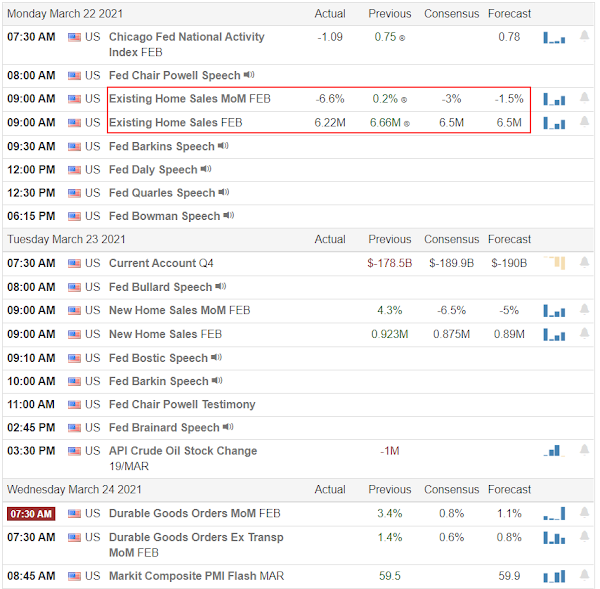Screen dimensions: 600x589
Task: Click the Tuesday March 23 2021 date header
Action: [66, 239]
